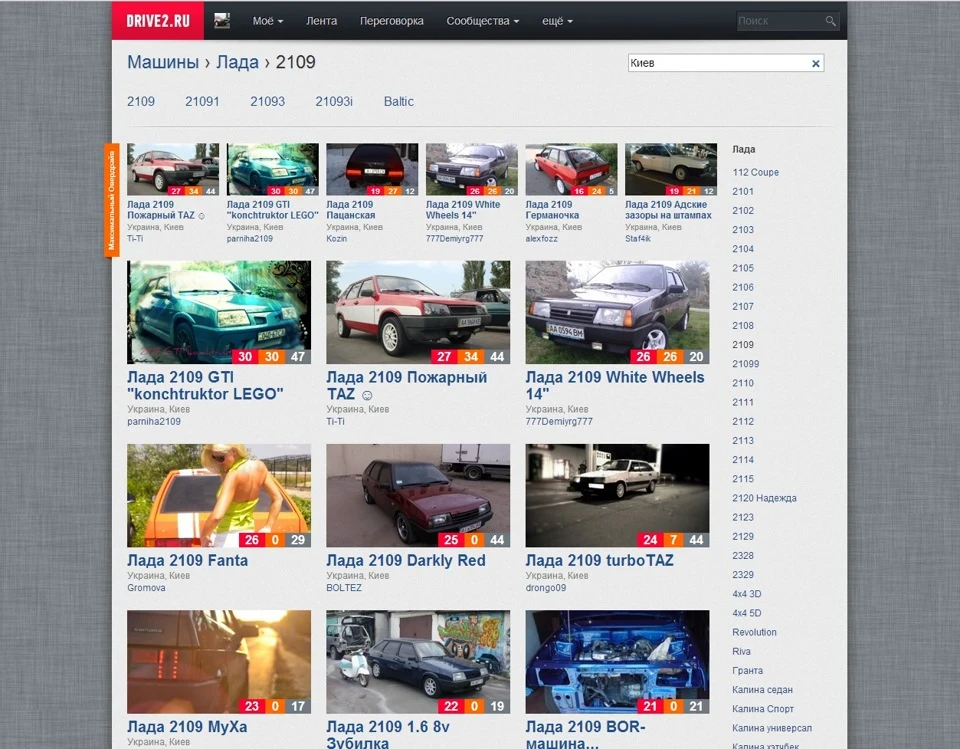Open user profile Staf4ik
The width and height of the screenshot is (960, 749).
(638, 239)
